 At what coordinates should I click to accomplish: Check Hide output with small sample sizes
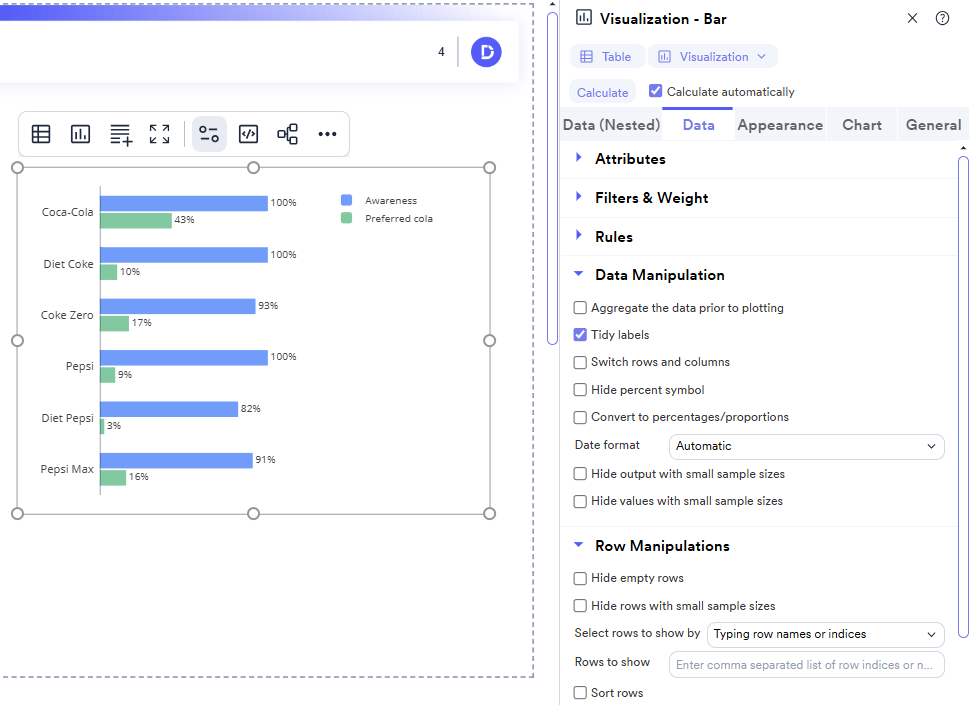580,474
